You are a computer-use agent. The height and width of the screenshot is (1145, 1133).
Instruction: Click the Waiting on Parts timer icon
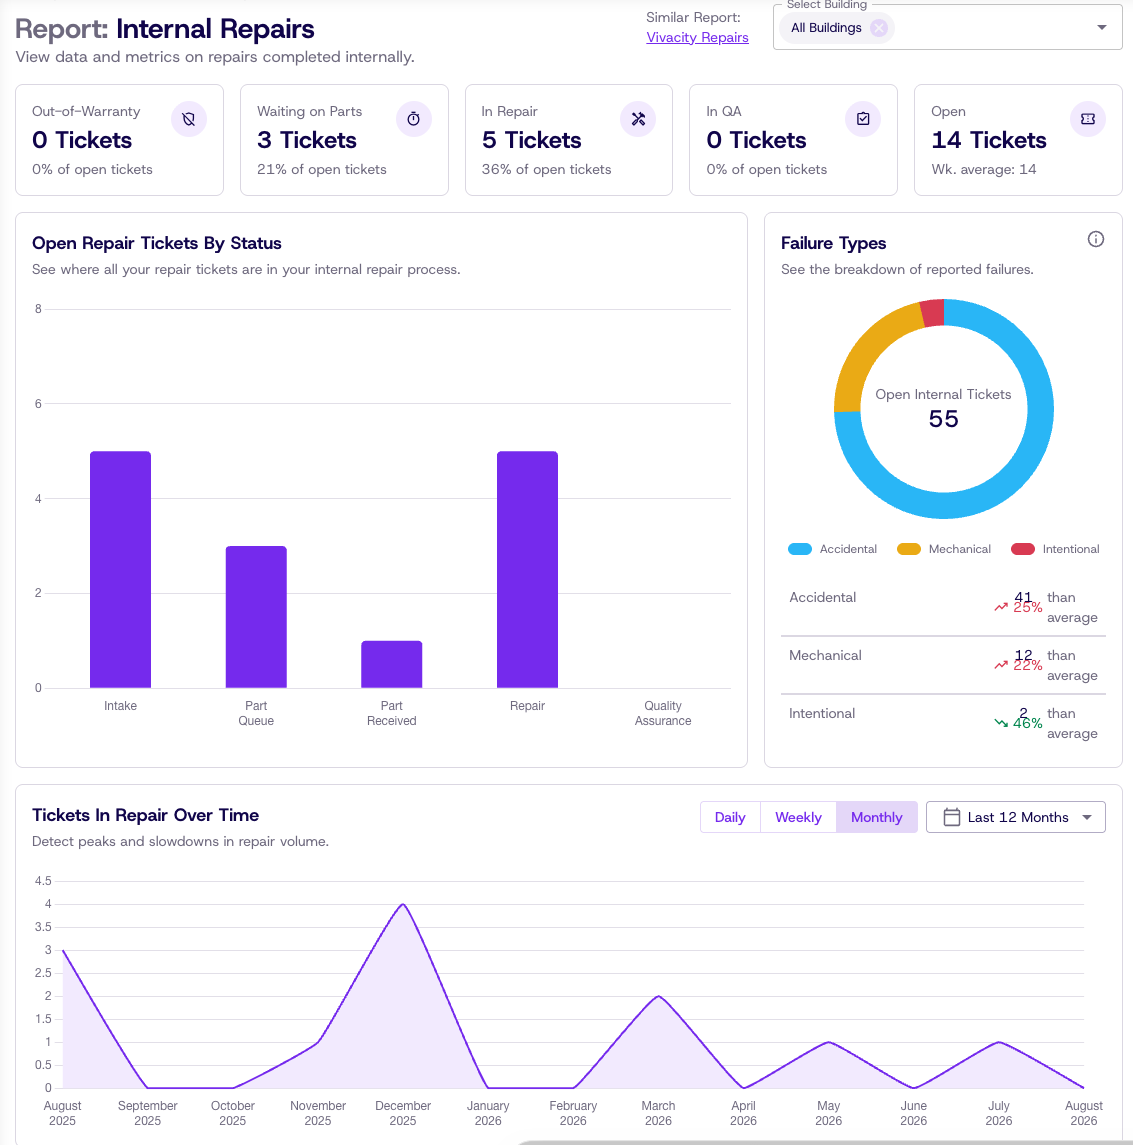(413, 119)
